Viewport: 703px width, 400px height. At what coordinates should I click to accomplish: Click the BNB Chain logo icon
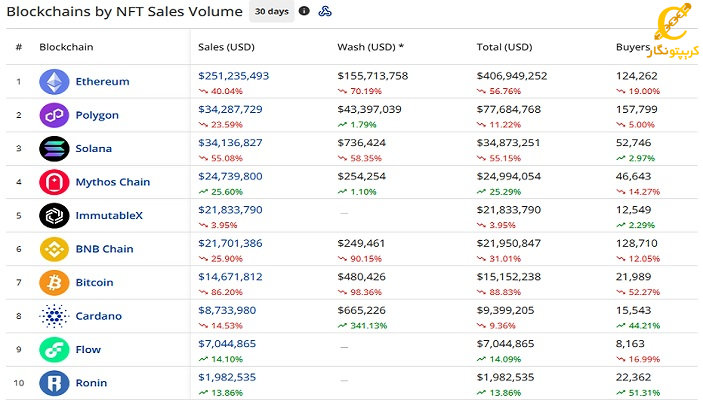(54, 249)
